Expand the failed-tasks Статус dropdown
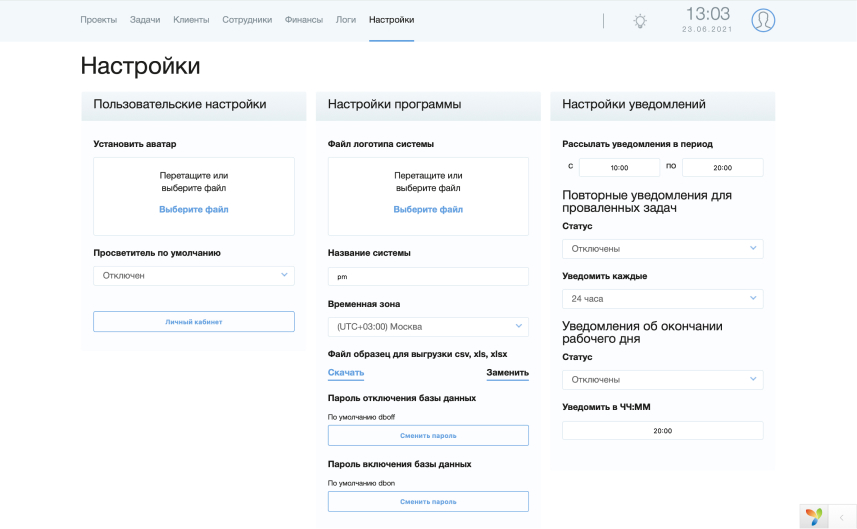 pyautogui.click(x=662, y=249)
